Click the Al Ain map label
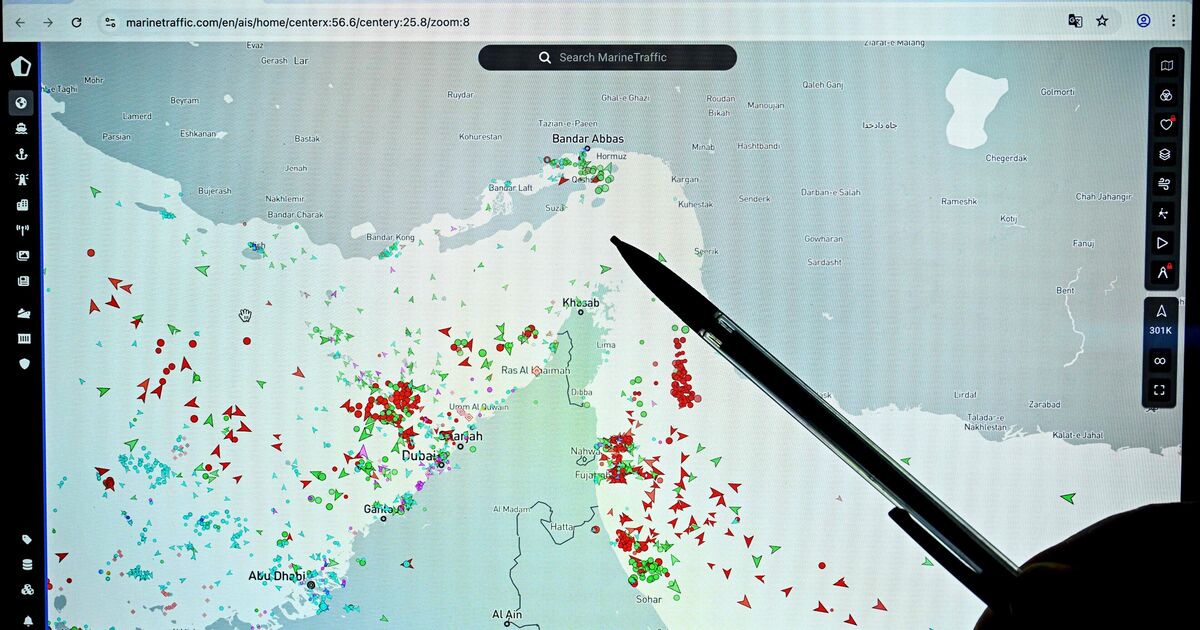1200x630 pixels. click(x=507, y=614)
